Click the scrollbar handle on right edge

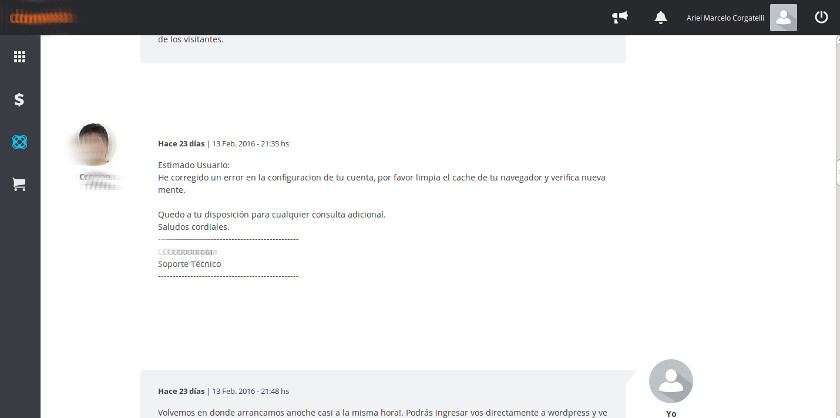click(836, 170)
